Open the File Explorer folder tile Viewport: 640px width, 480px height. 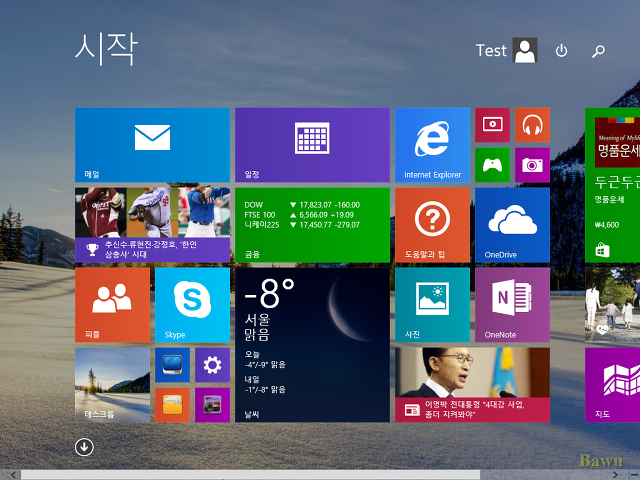coord(172,405)
